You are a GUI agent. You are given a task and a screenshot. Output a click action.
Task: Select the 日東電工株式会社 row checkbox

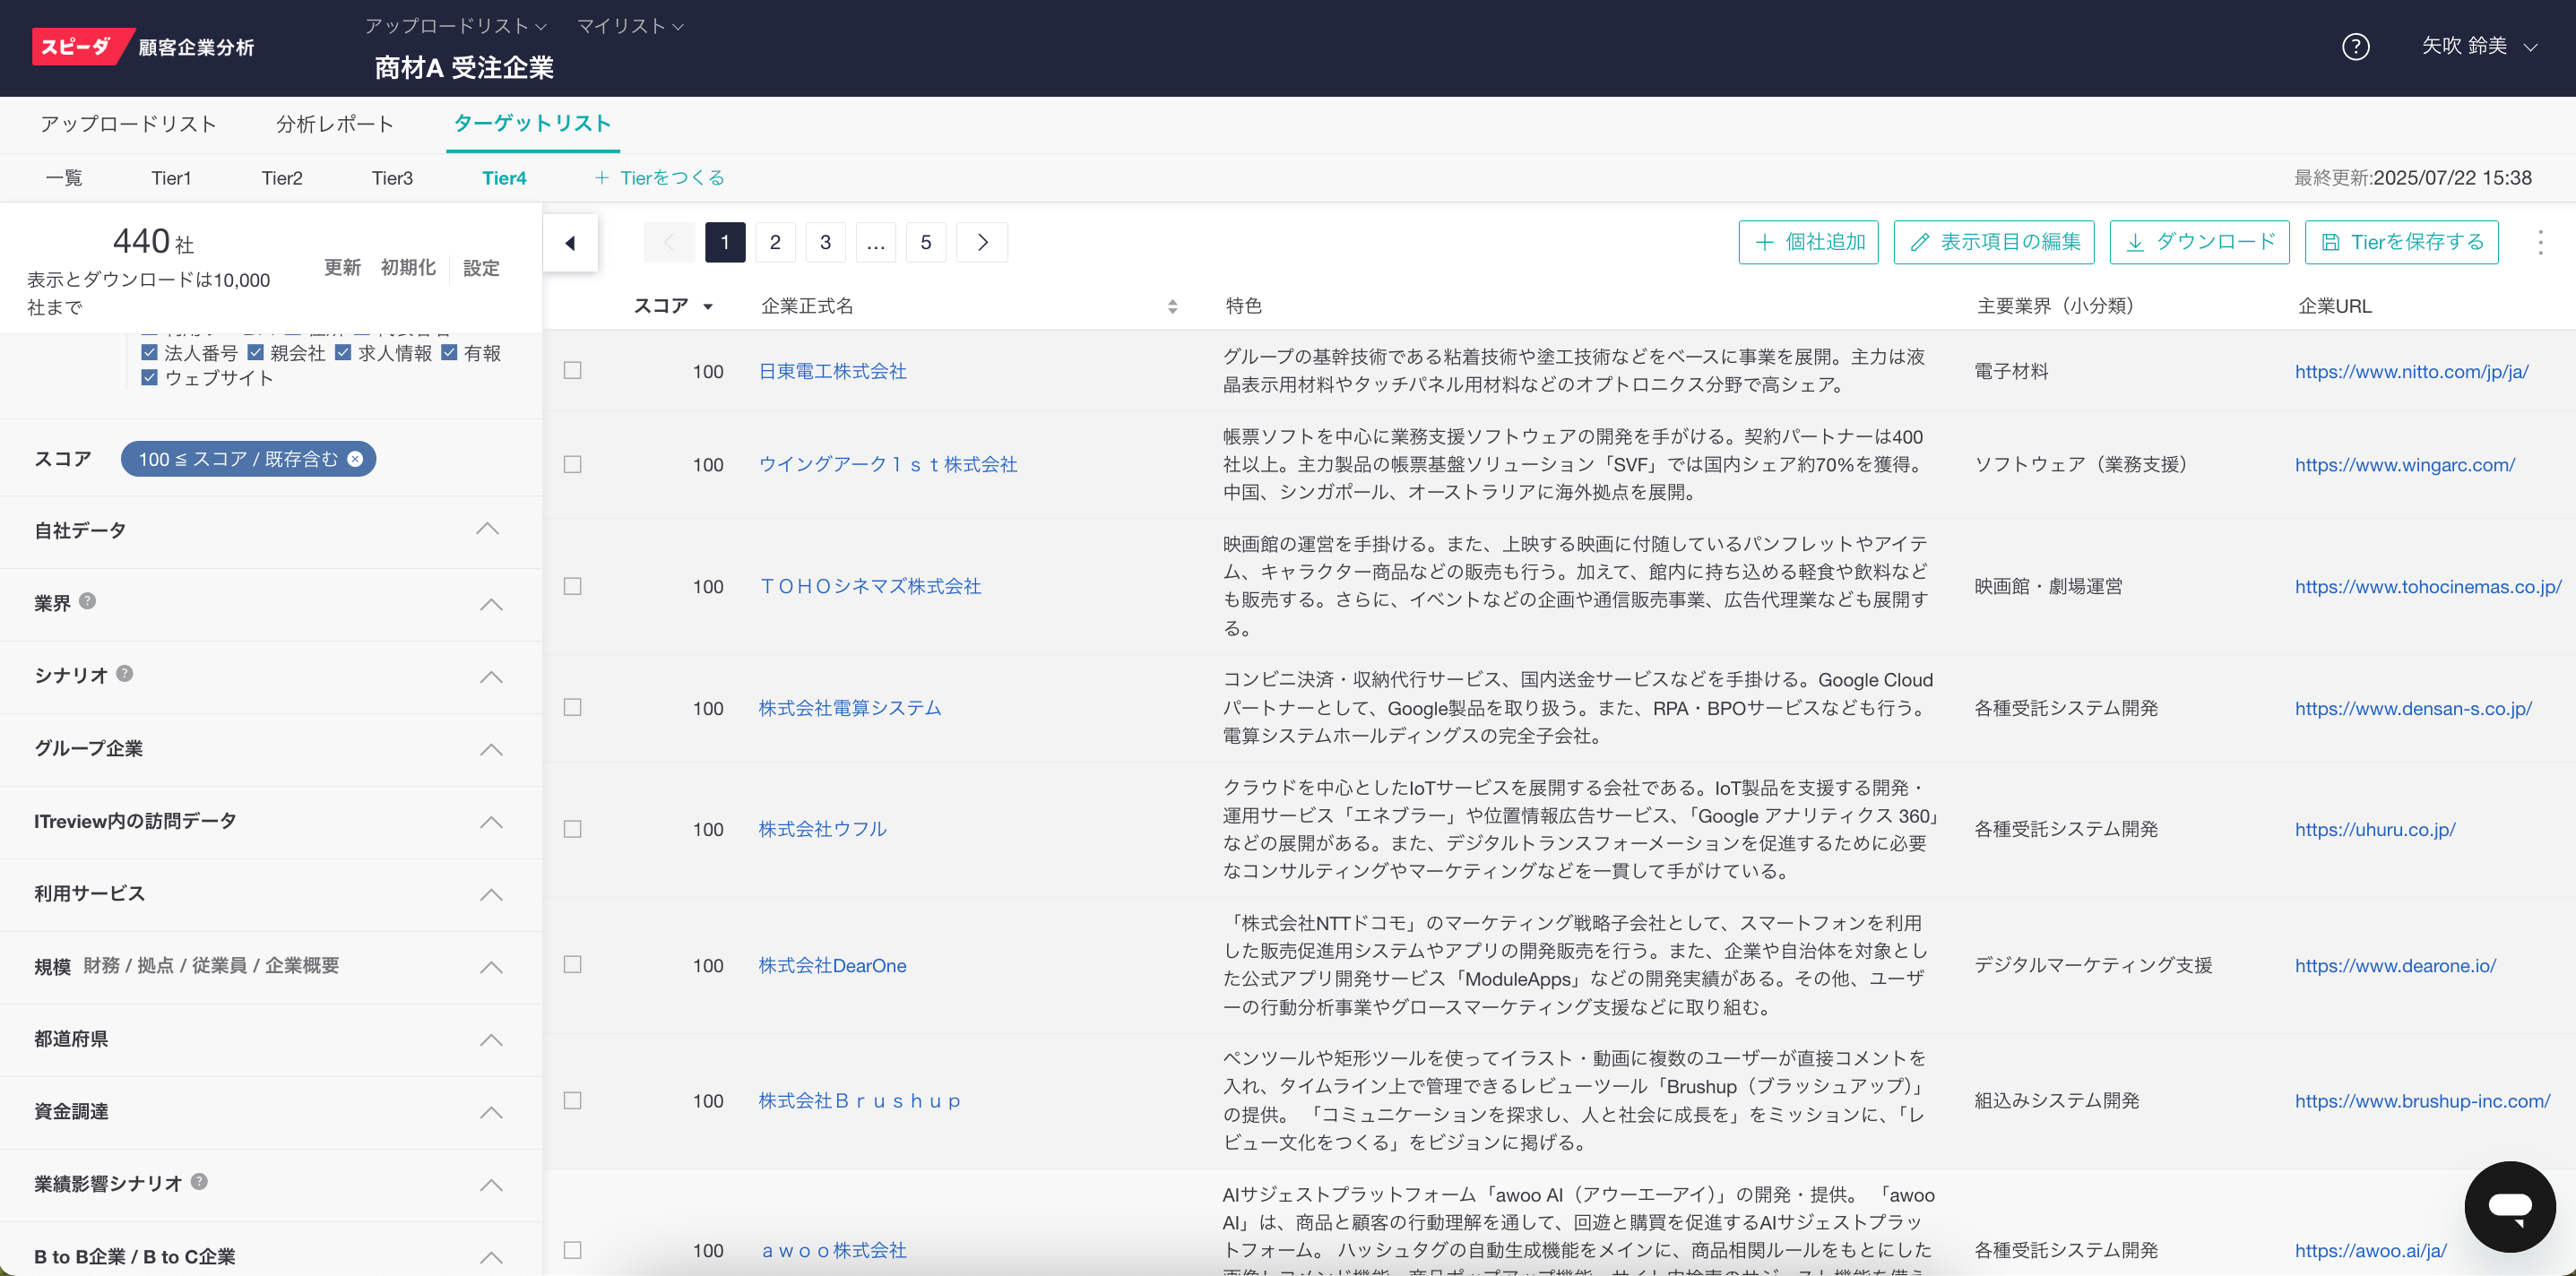pyautogui.click(x=572, y=371)
